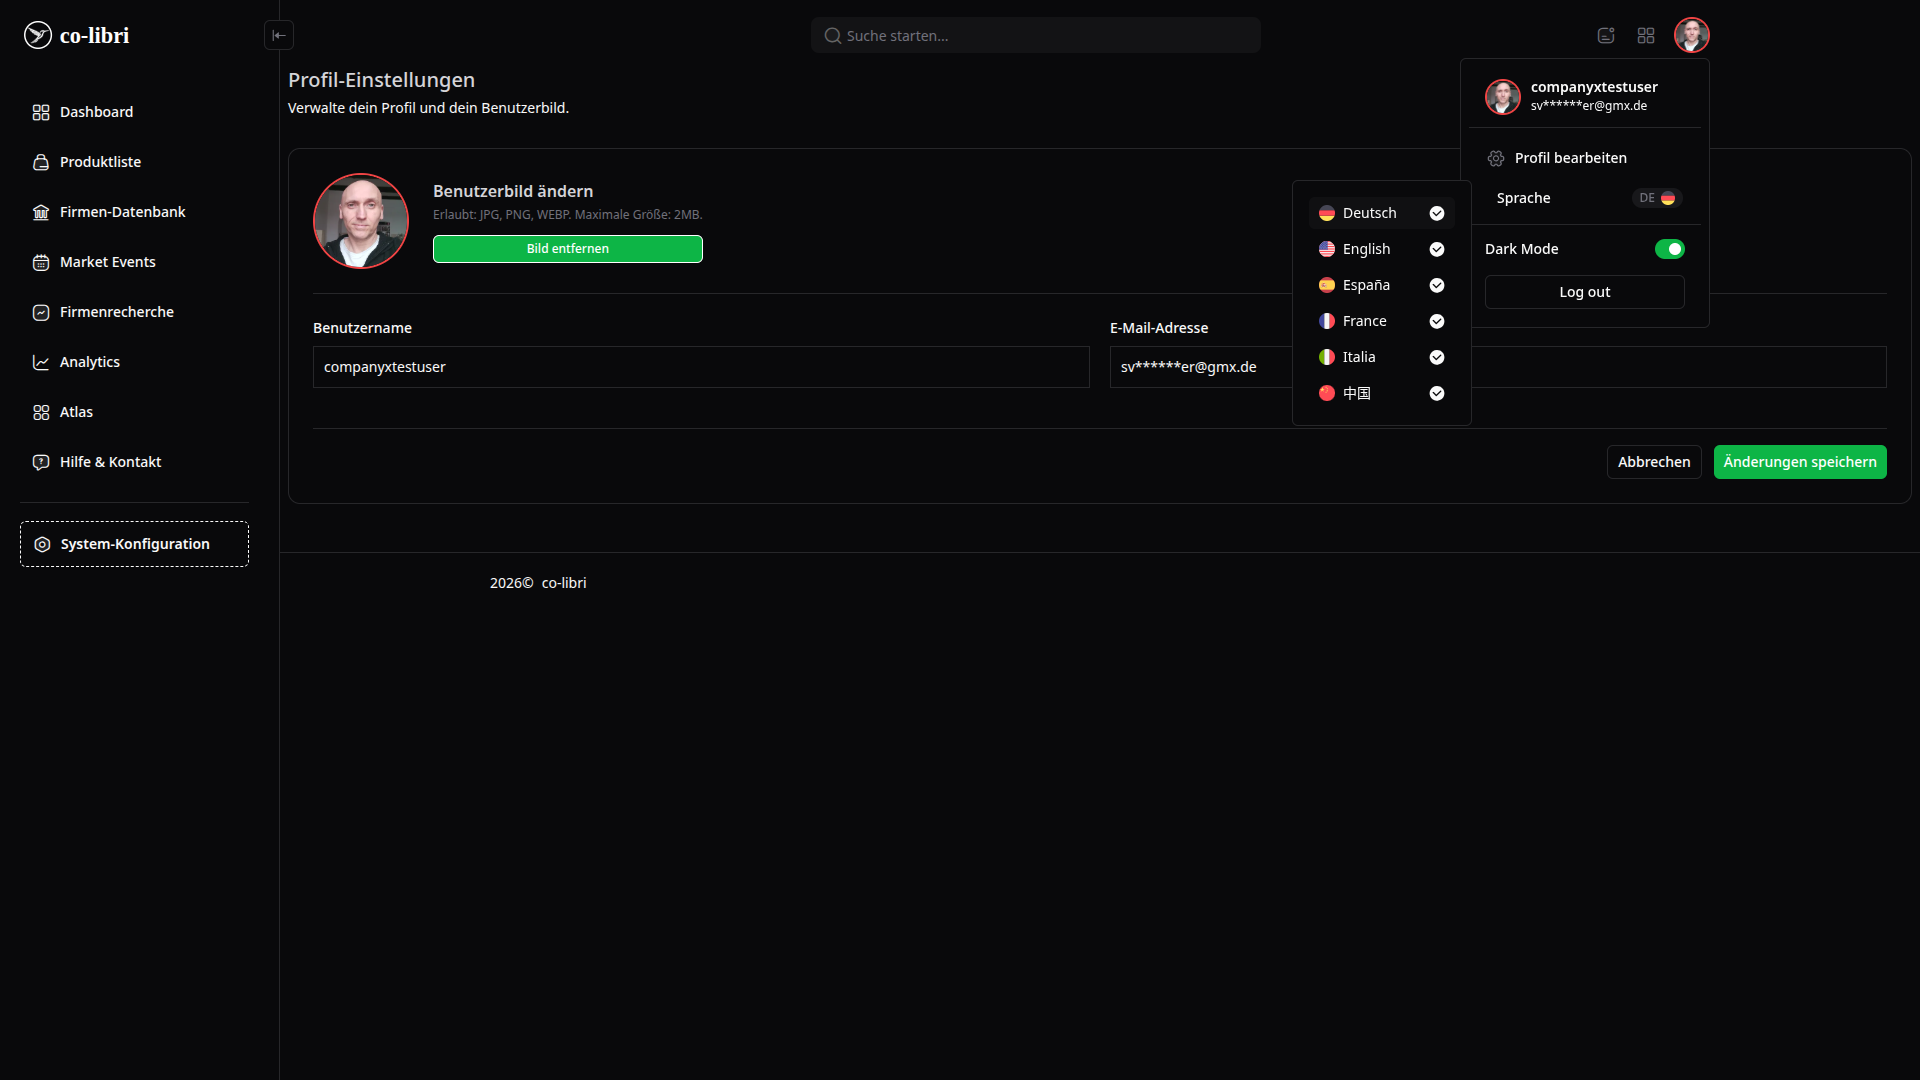Click the Bild entfernen button
The image size is (1920, 1080).
click(568, 249)
